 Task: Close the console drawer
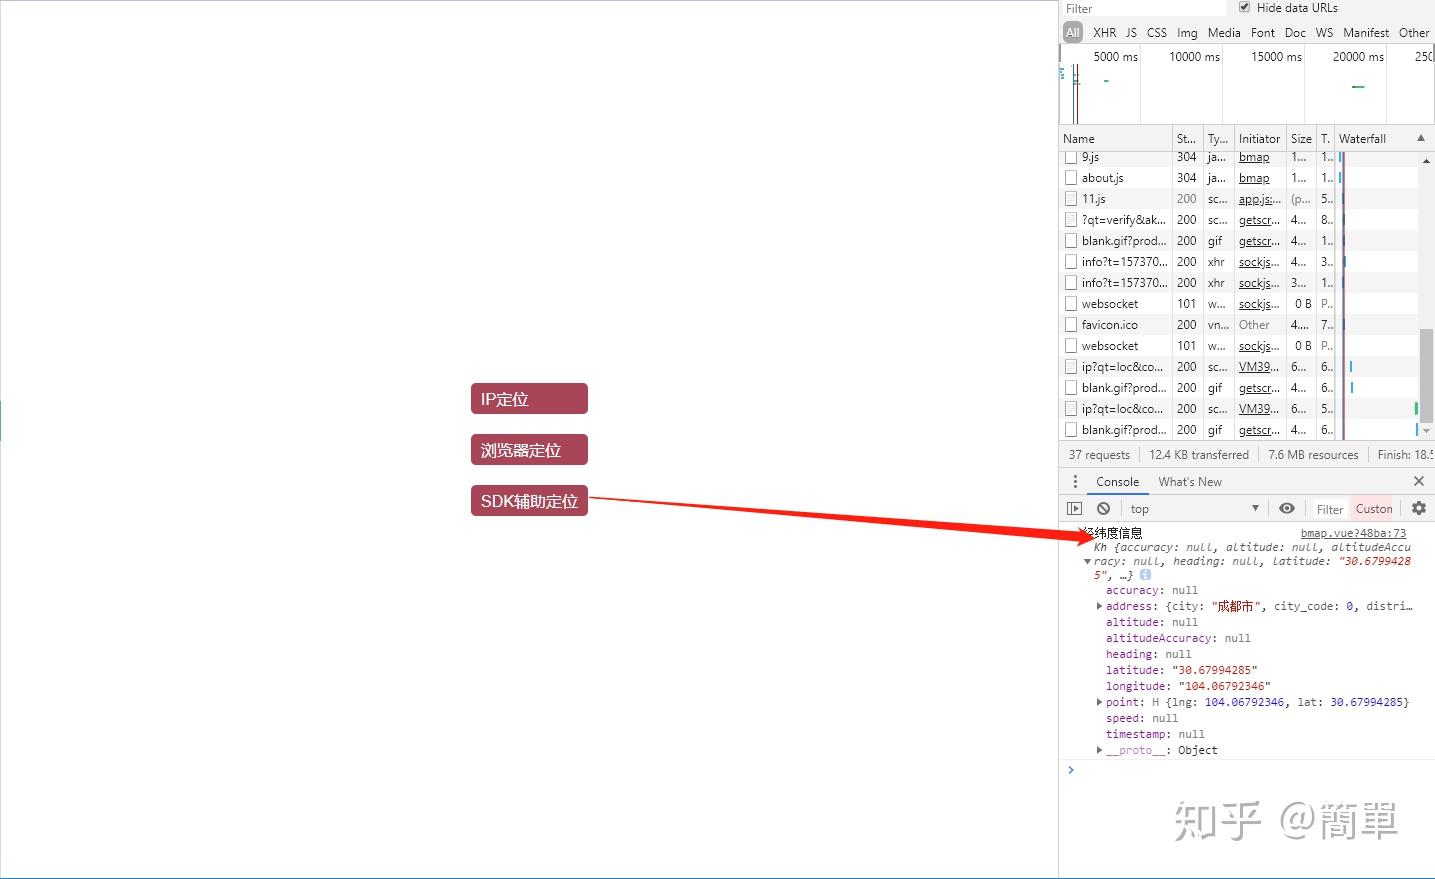click(x=1418, y=481)
